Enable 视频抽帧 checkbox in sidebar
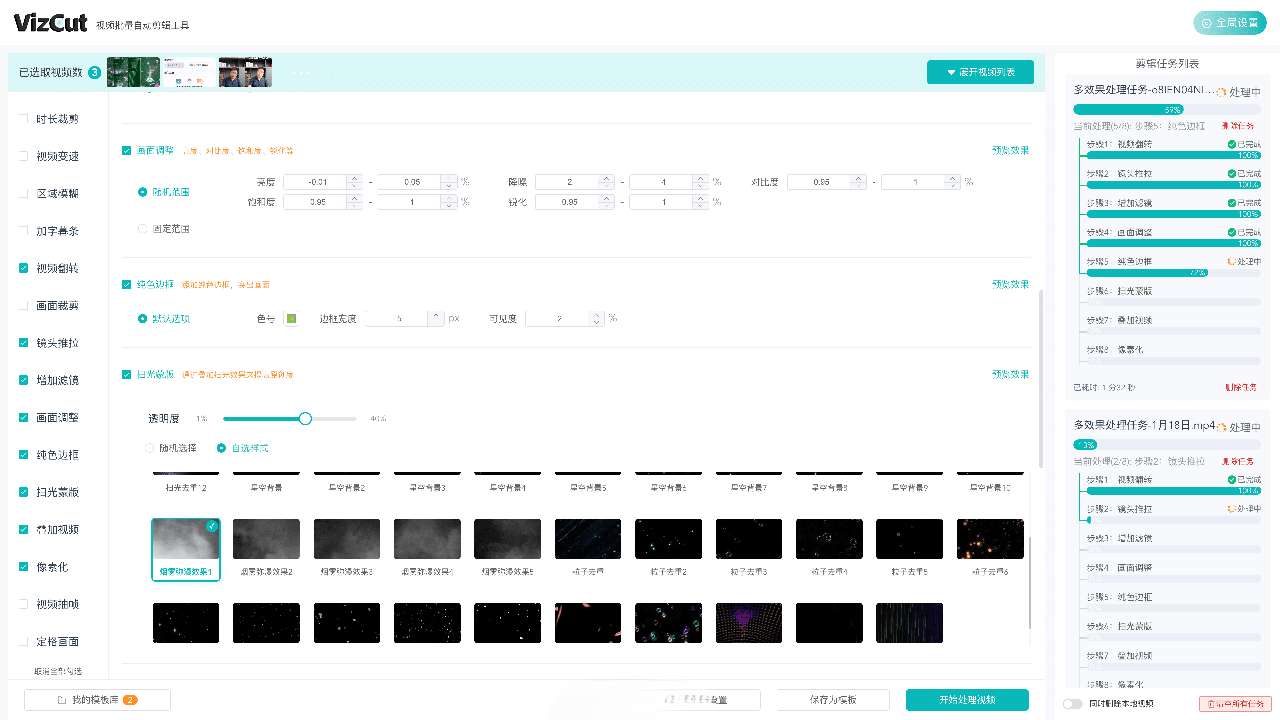Viewport: 1280px width, 720px height. tap(24, 604)
